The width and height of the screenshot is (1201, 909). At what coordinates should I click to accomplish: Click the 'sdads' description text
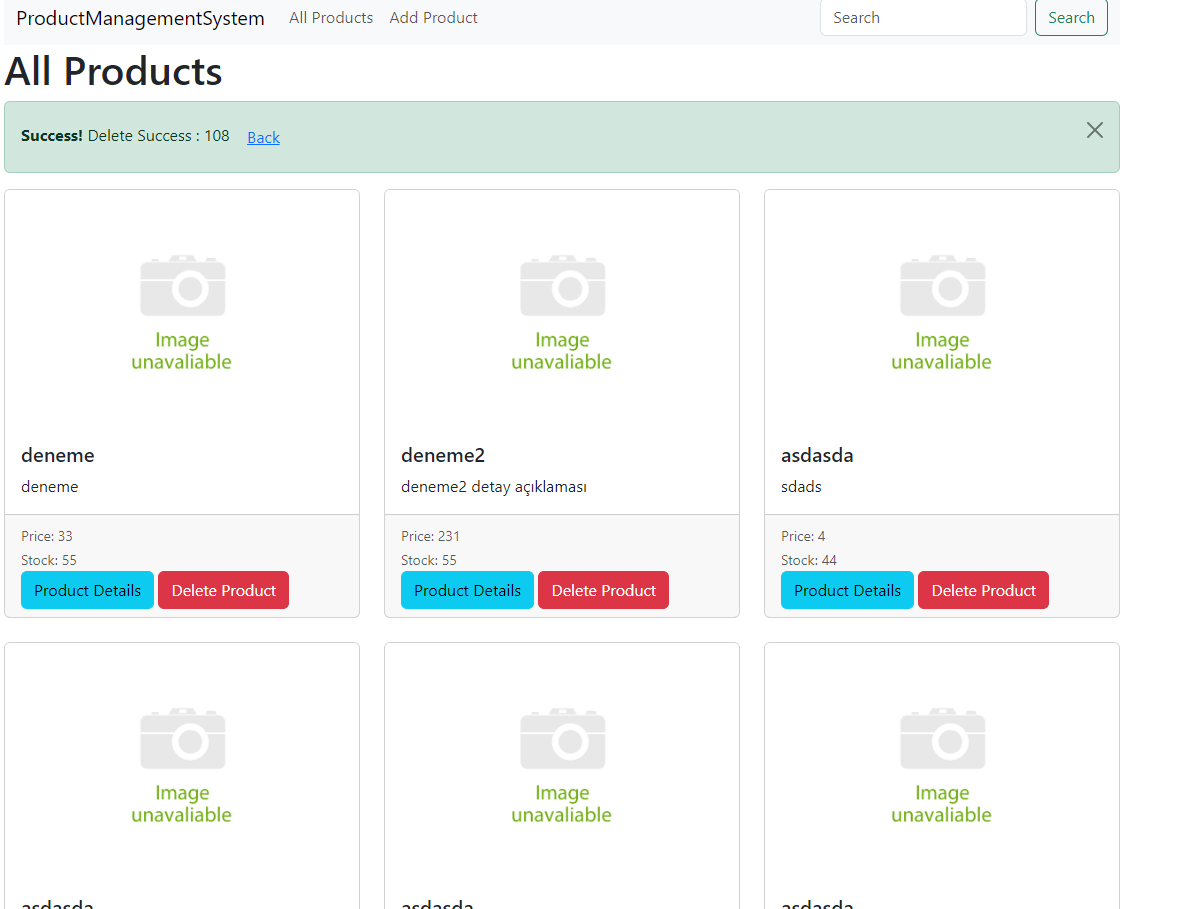801,487
